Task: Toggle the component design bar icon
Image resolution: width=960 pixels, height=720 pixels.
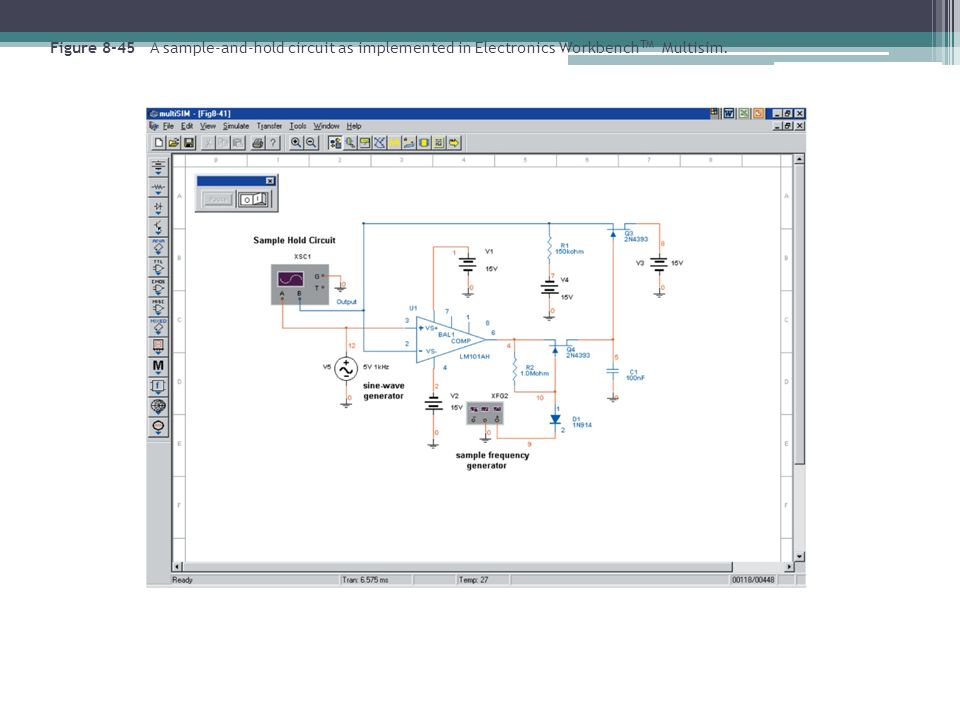Action: [335, 143]
